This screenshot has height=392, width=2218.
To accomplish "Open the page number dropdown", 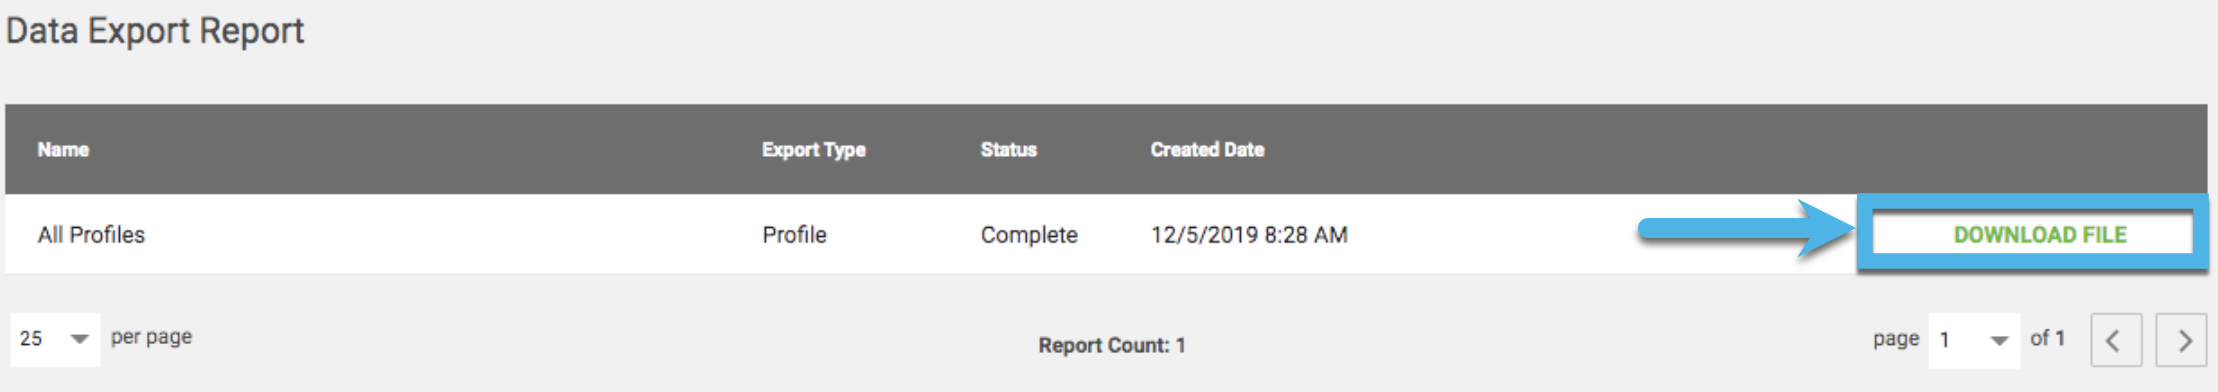I will coord(1973,340).
